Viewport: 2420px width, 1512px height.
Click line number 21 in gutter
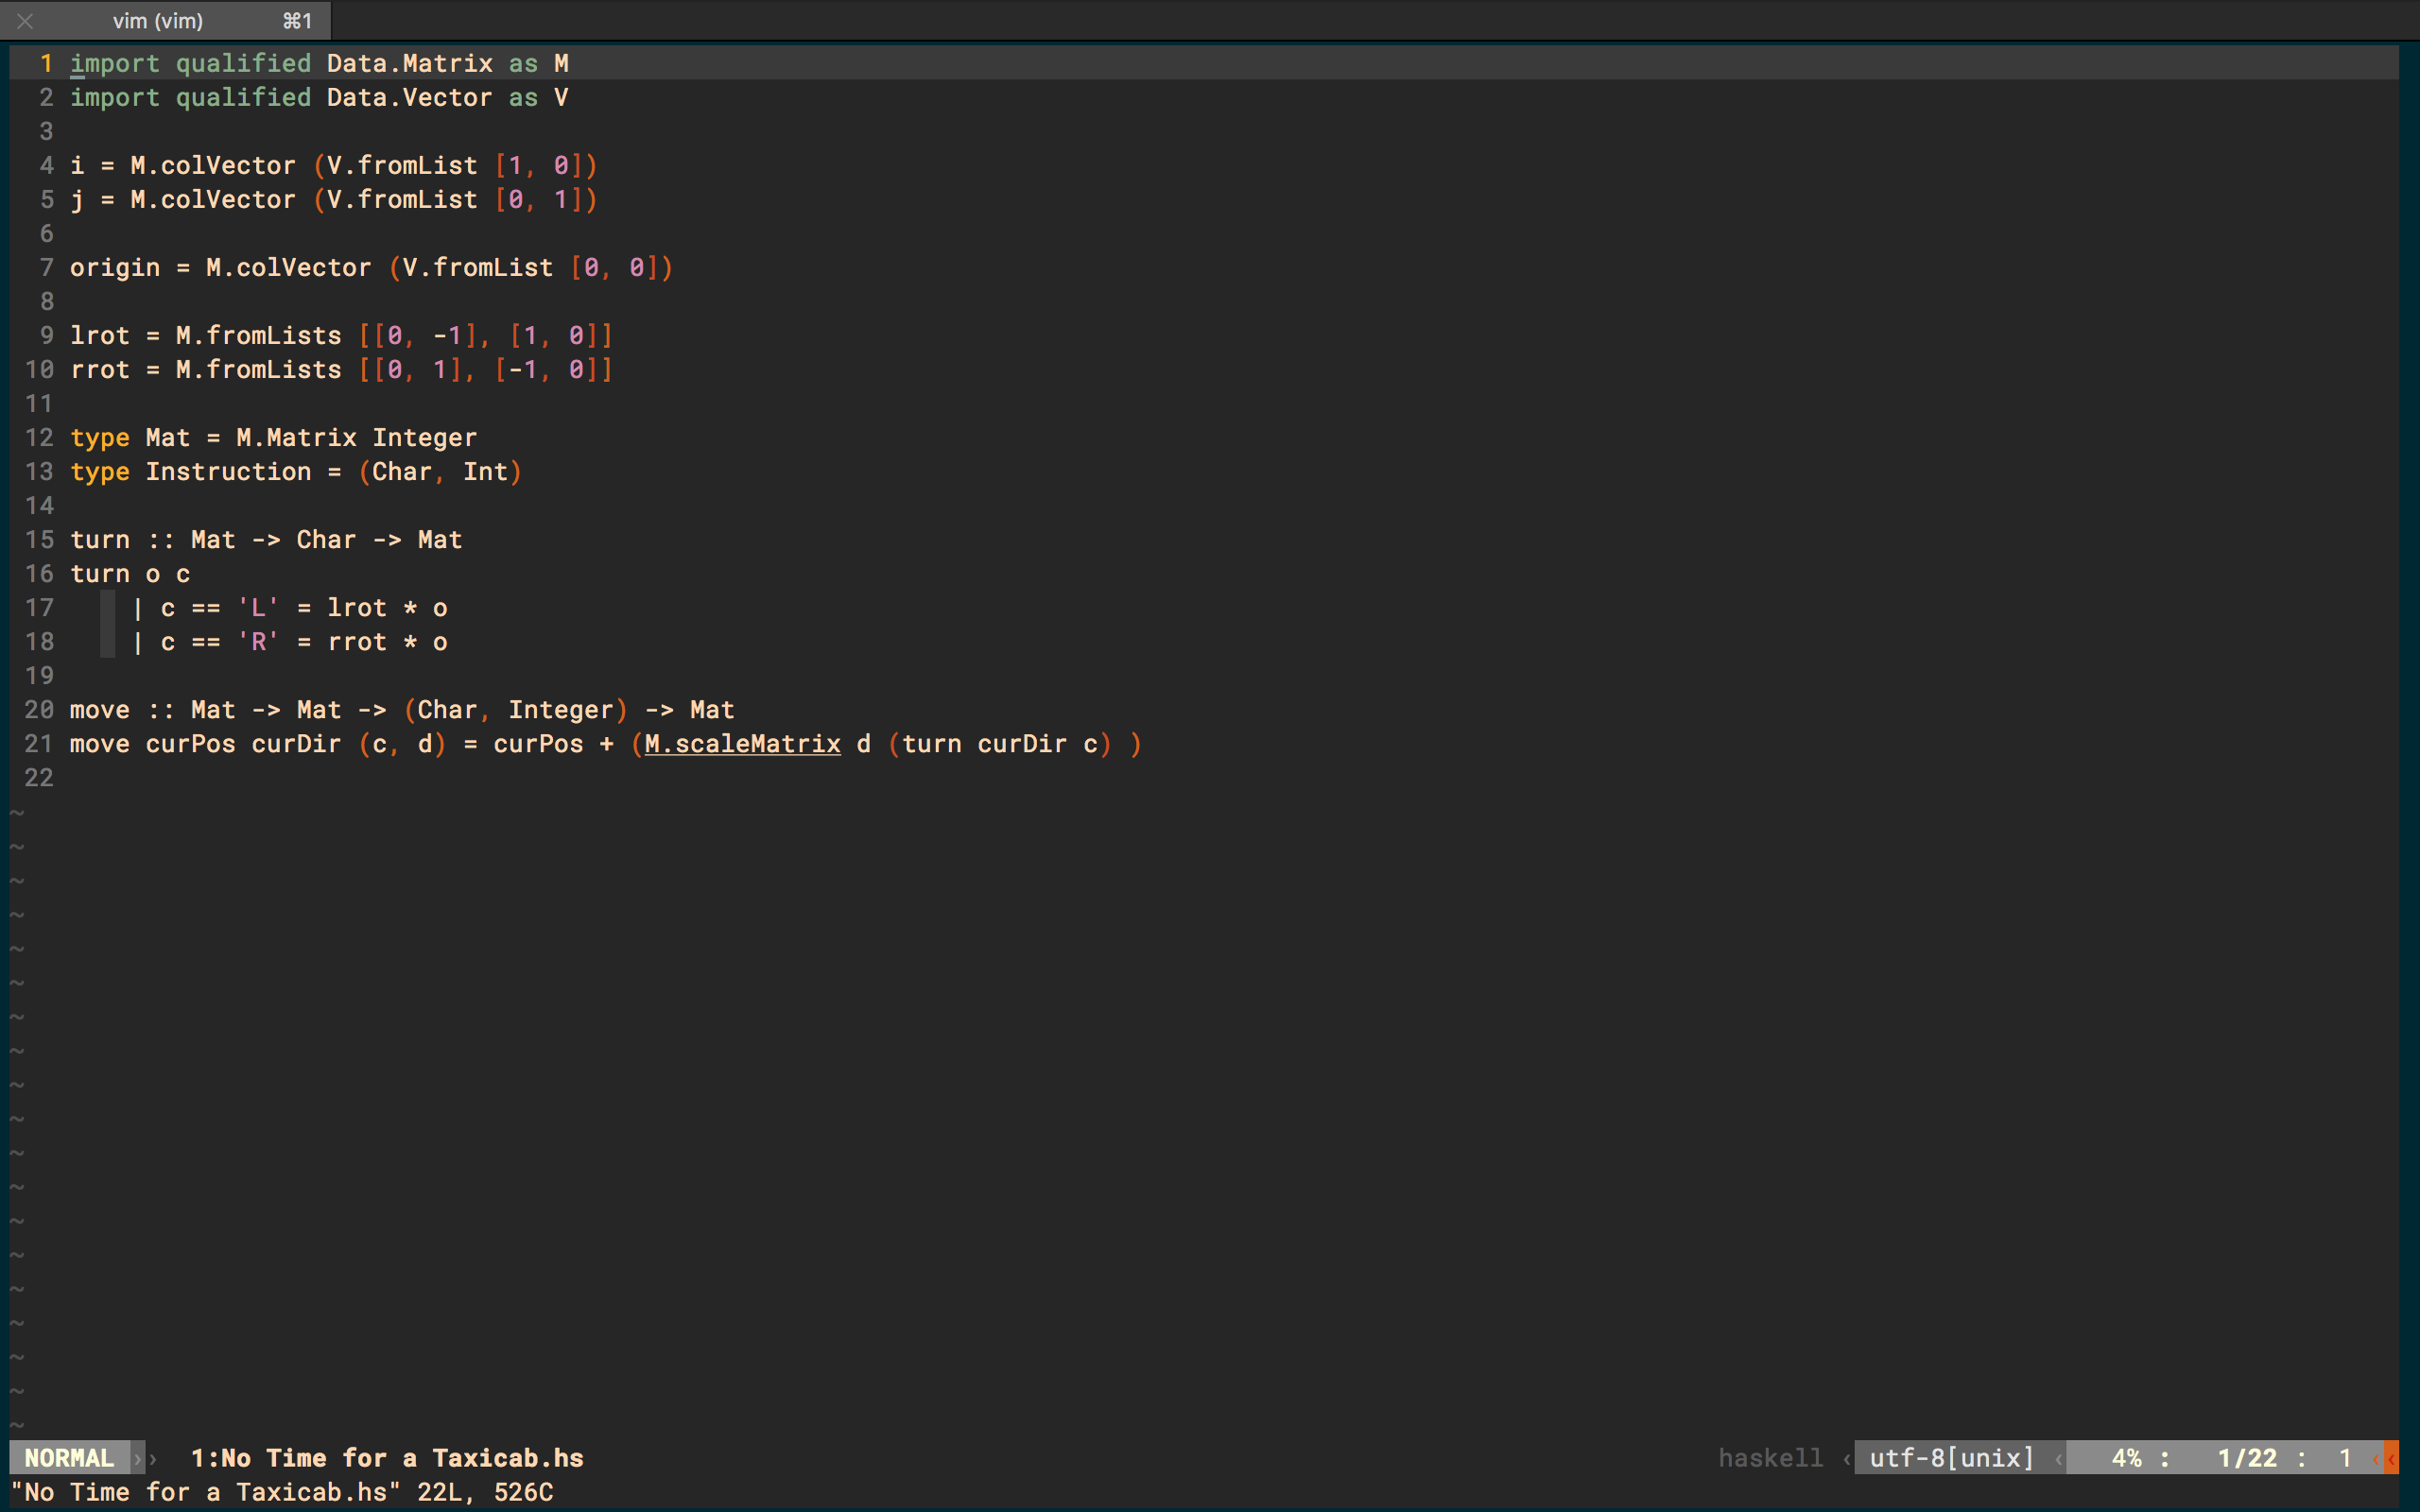coord(38,744)
